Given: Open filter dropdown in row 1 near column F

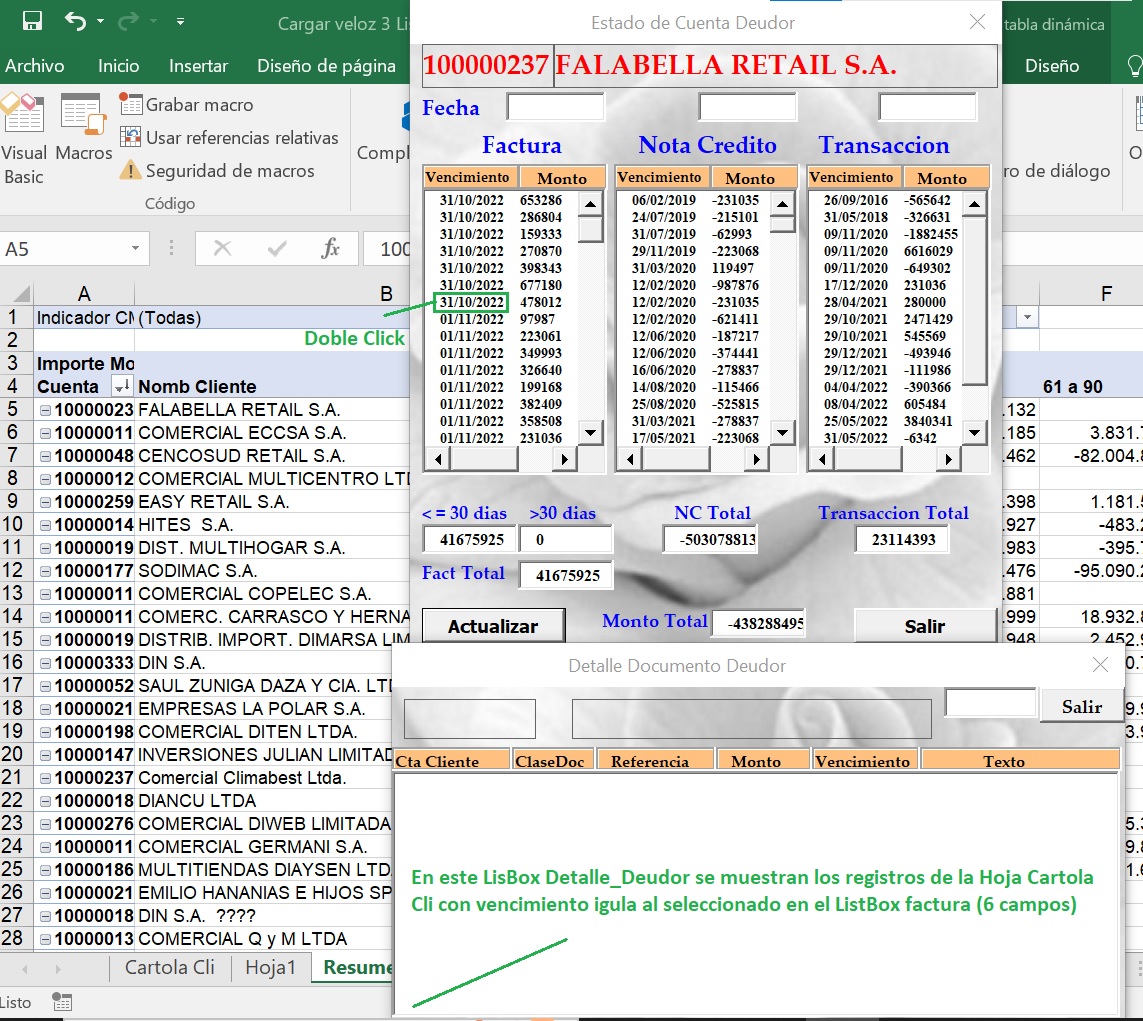Looking at the screenshot, I should click(x=1027, y=317).
